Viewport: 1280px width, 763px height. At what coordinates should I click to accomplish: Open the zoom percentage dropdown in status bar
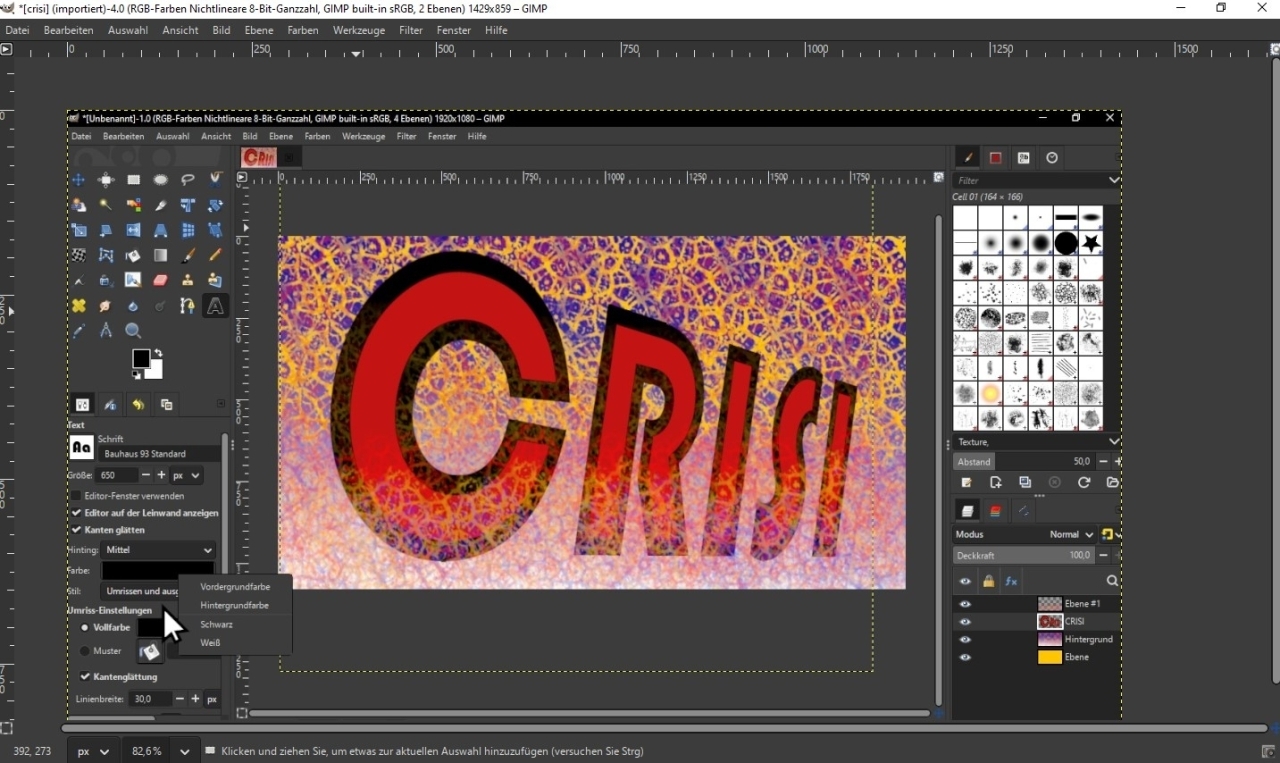(x=185, y=751)
